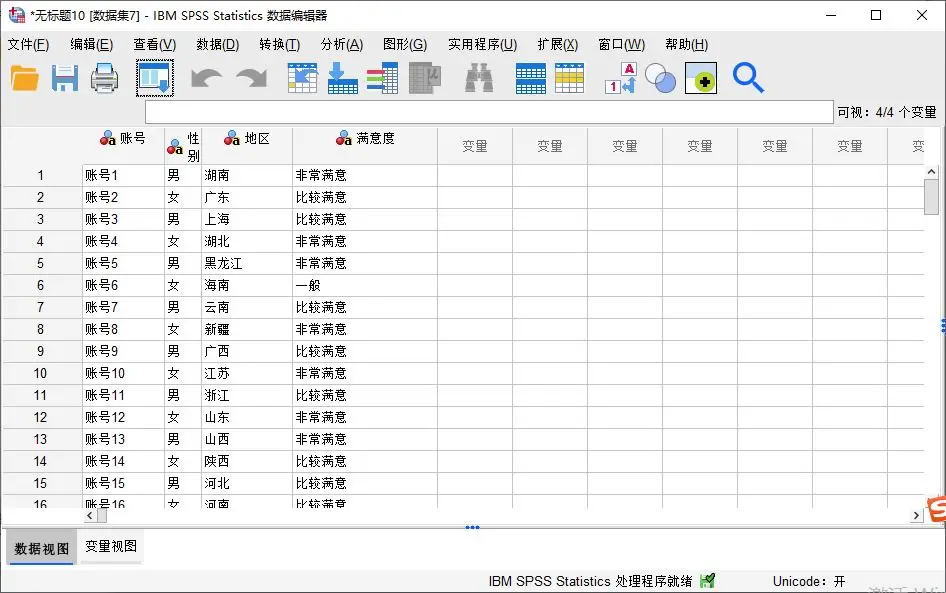Switch to the 变量视图 tab

point(111,547)
